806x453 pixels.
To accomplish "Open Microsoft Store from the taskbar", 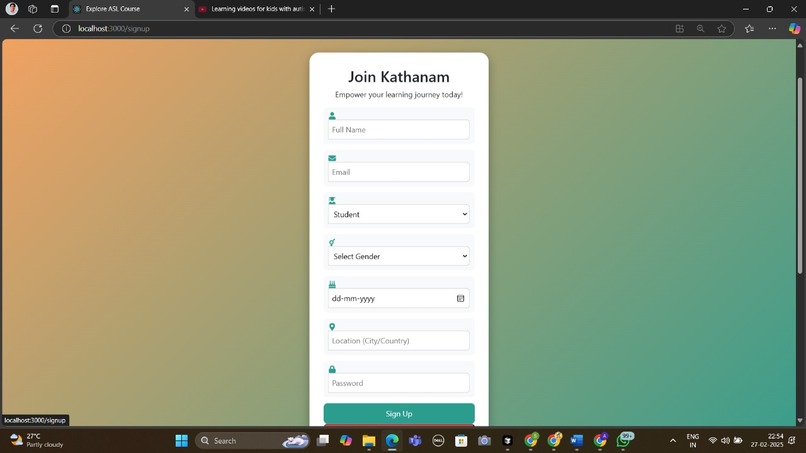I will click(461, 441).
